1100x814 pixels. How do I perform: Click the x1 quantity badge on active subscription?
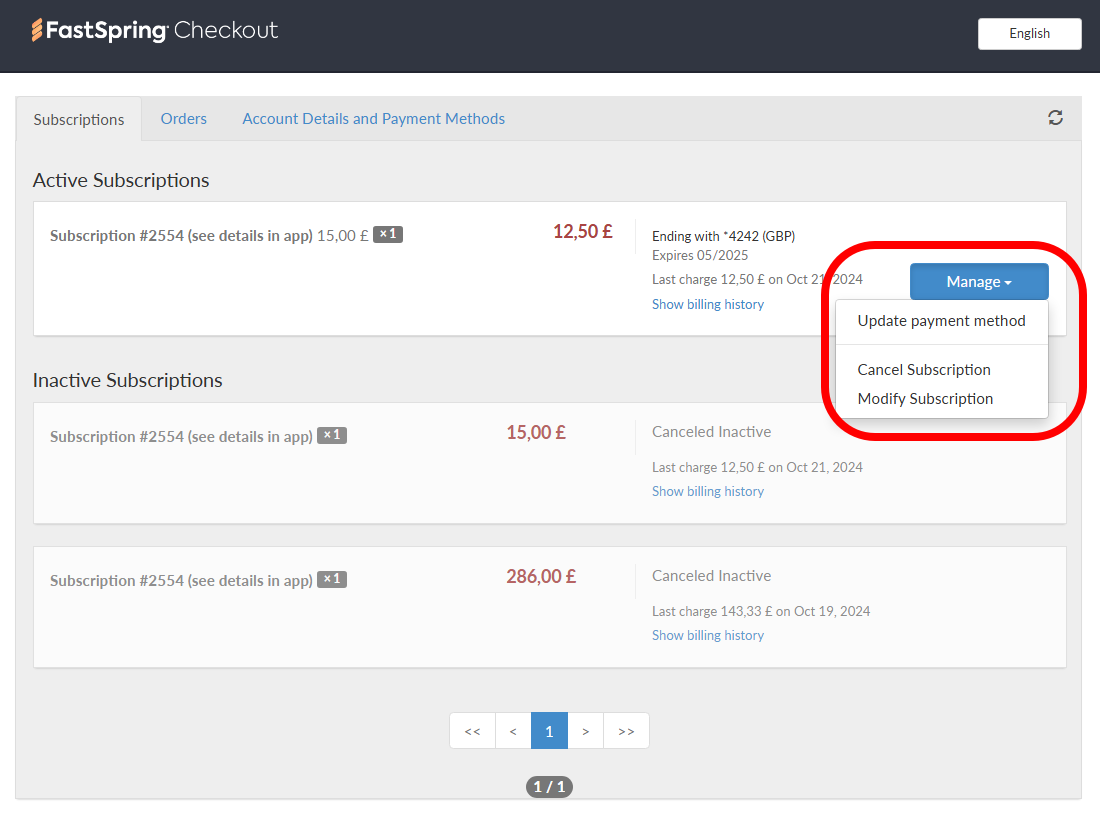pyautogui.click(x=387, y=234)
